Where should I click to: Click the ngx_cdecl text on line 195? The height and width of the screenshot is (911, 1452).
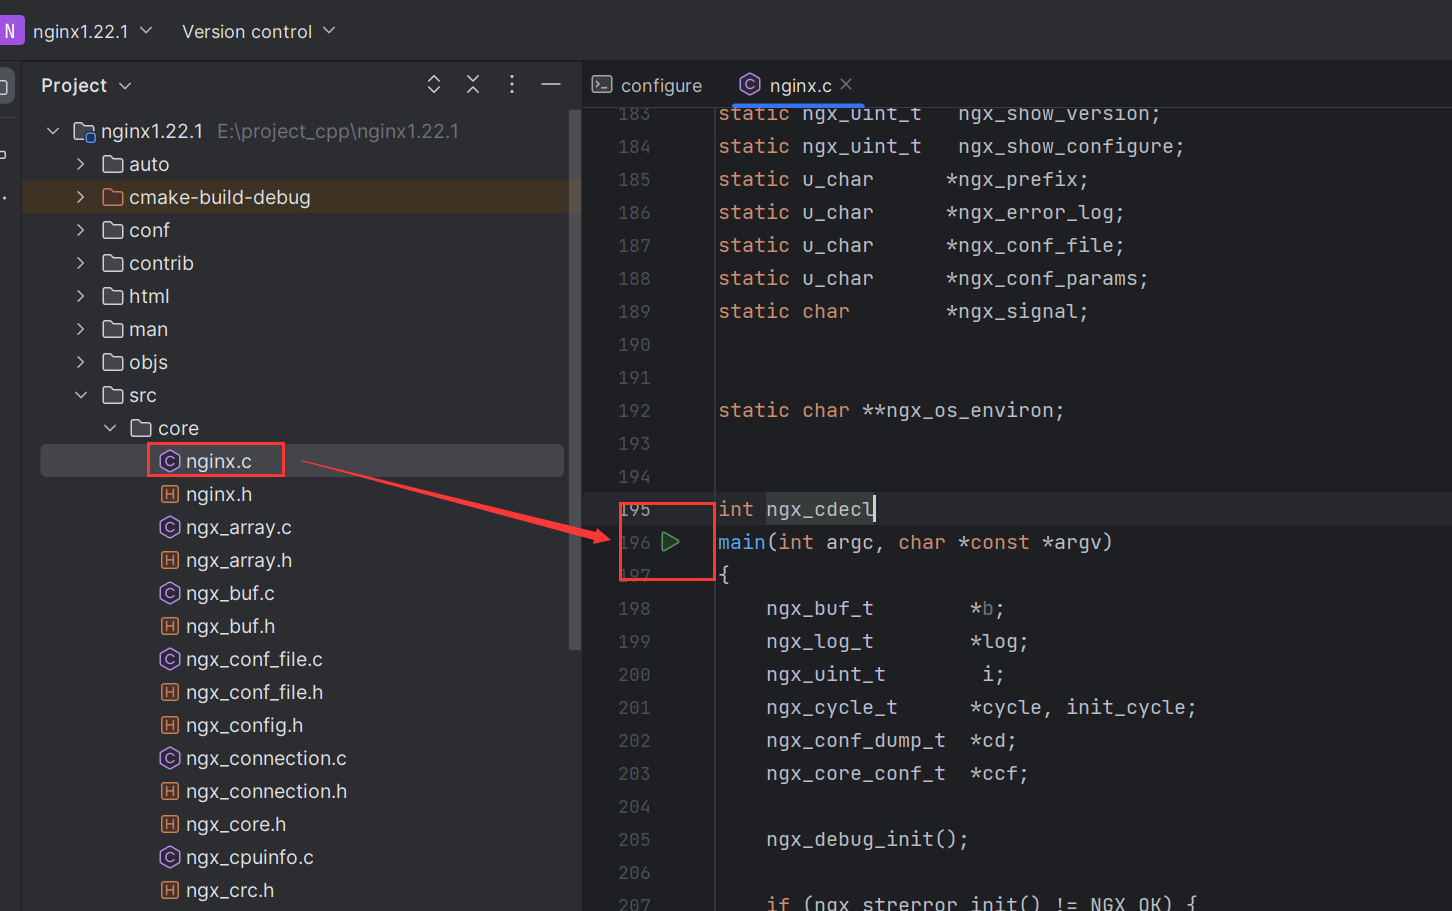819,509
